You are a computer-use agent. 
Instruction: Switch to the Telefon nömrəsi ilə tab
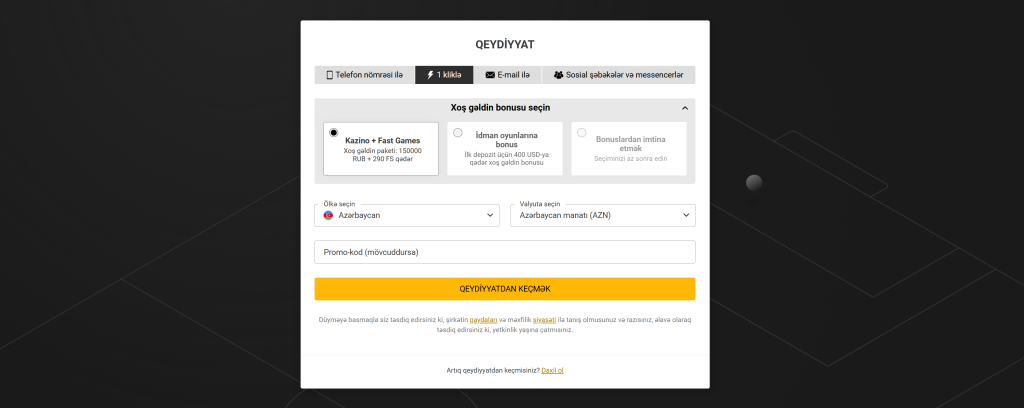pyautogui.click(x=364, y=75)
